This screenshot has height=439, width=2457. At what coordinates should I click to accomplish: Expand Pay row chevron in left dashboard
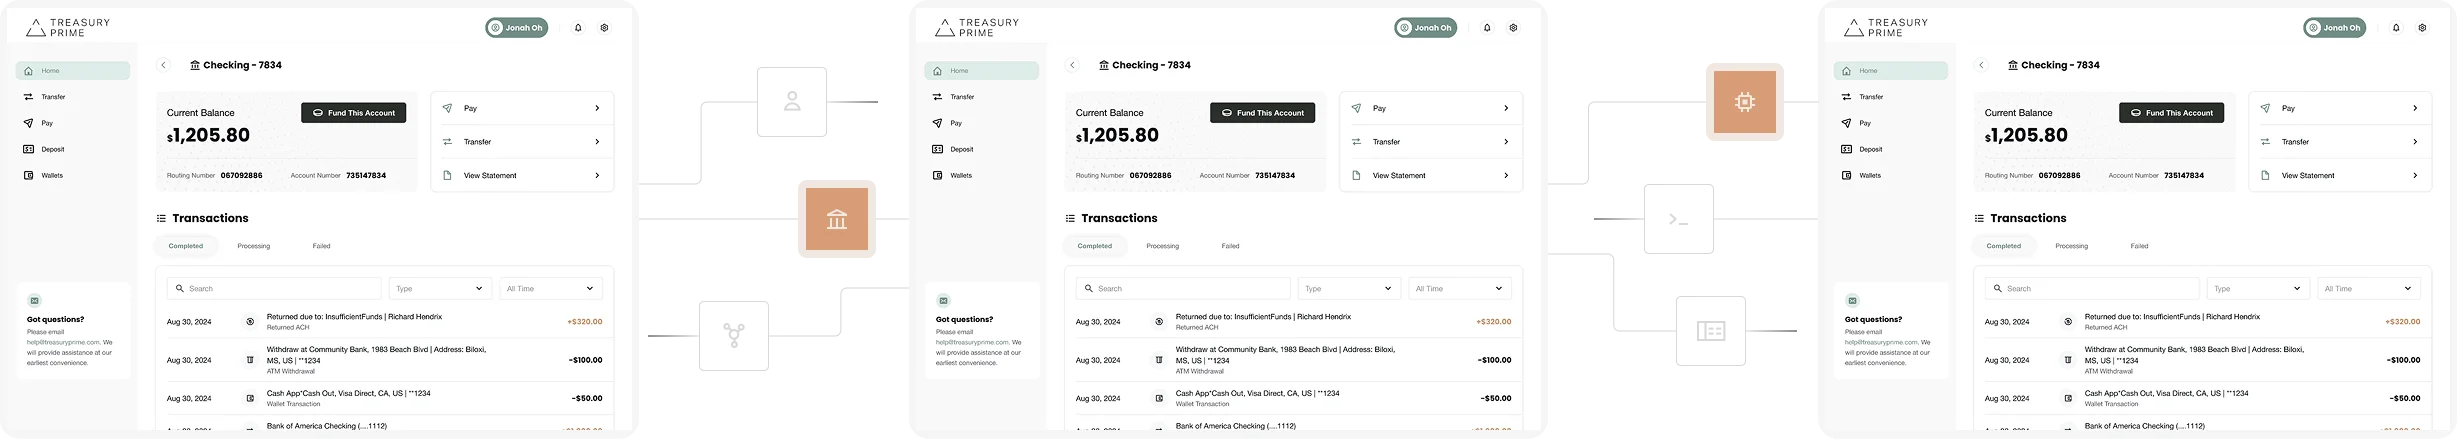(x=597, y=108)
